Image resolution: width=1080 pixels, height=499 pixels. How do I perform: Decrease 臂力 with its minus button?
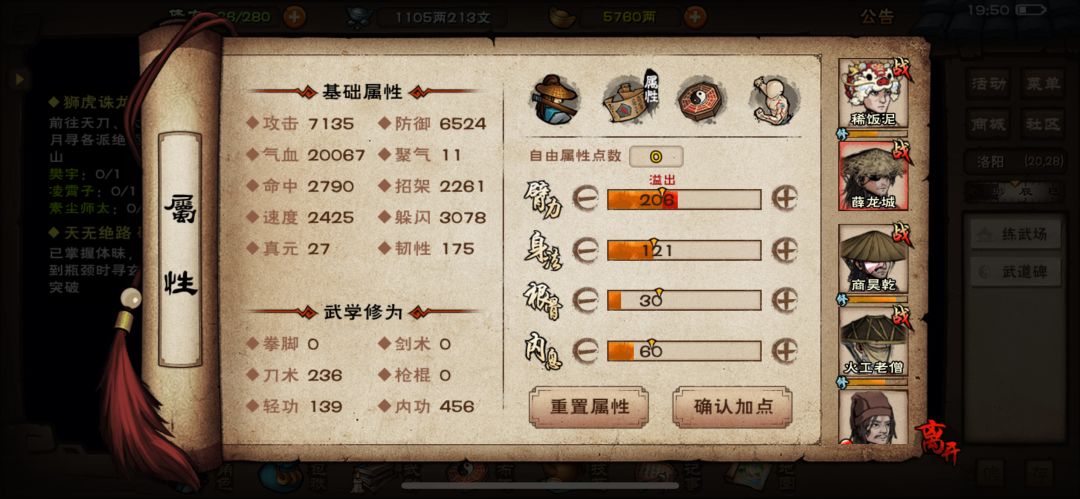(x=585, y=198)
